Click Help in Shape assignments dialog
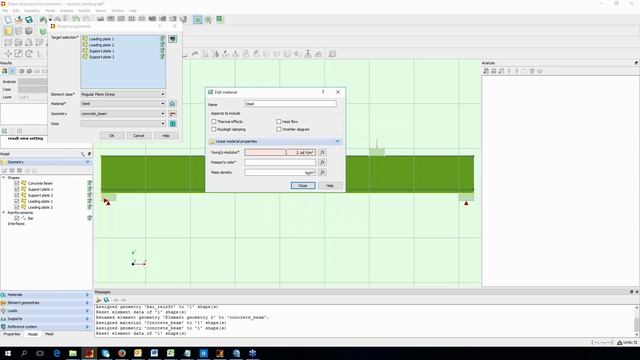 [166, 136]
